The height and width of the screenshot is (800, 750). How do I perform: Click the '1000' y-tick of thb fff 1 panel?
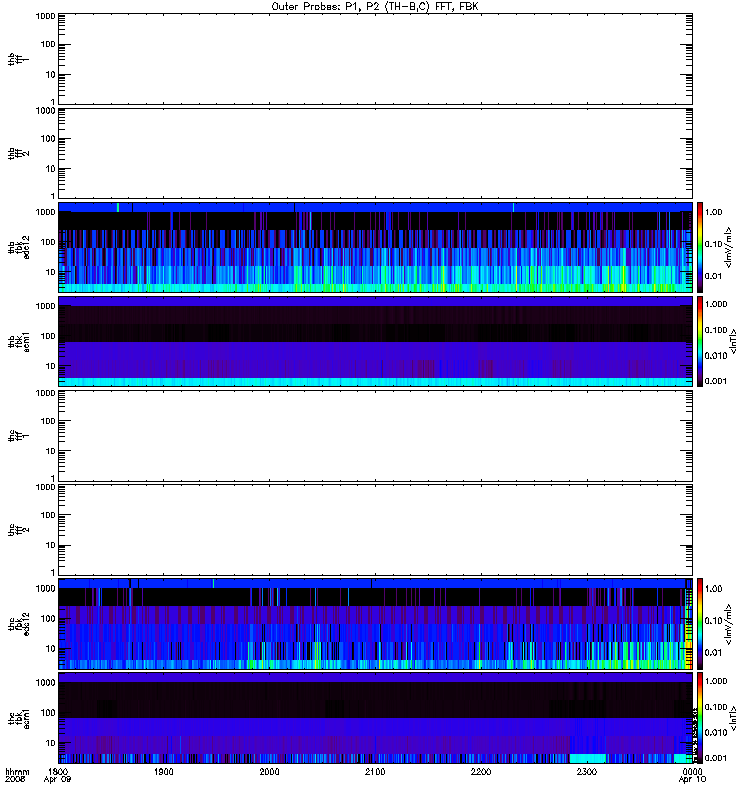[45, 16]
